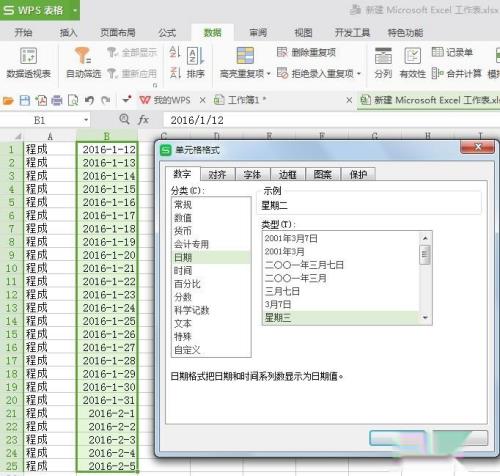Open the 特色功能 ribbon tab
Image resolution: width=500 pixels, height=476 pixels.
click(x=405, y=33)
